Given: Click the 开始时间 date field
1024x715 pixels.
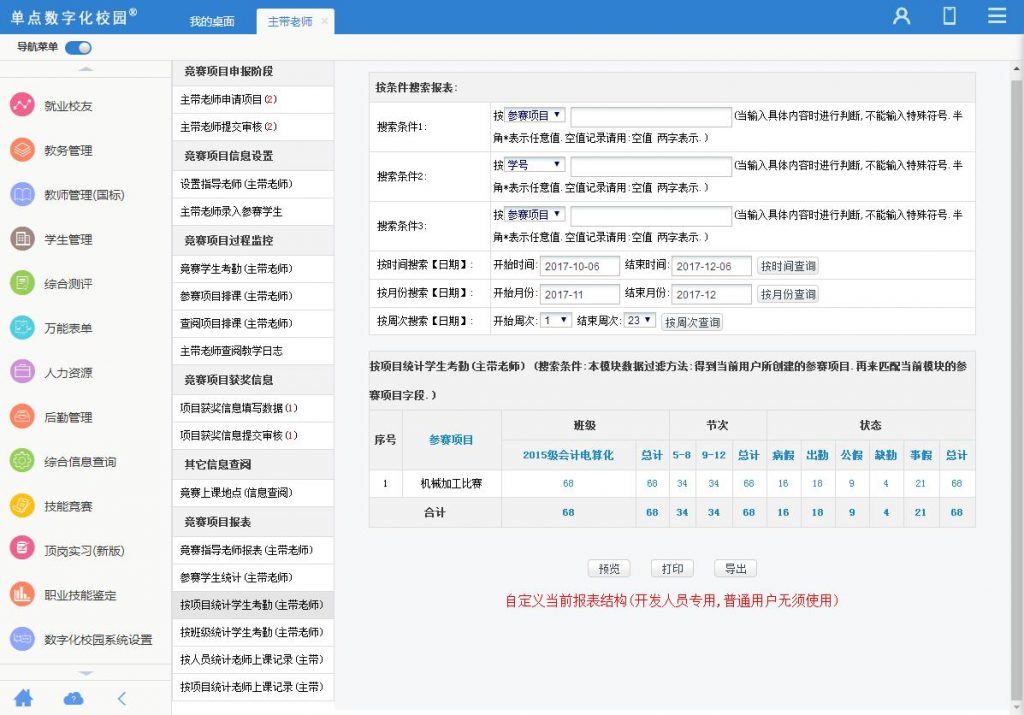Looking at the screenshot, I should click(580, 266).
